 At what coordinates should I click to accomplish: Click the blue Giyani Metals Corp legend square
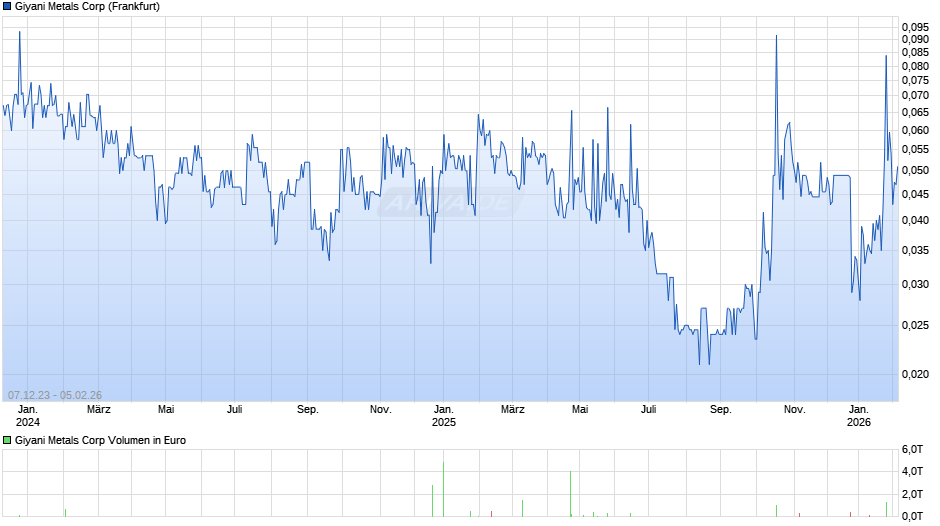[x=7, y=7]
